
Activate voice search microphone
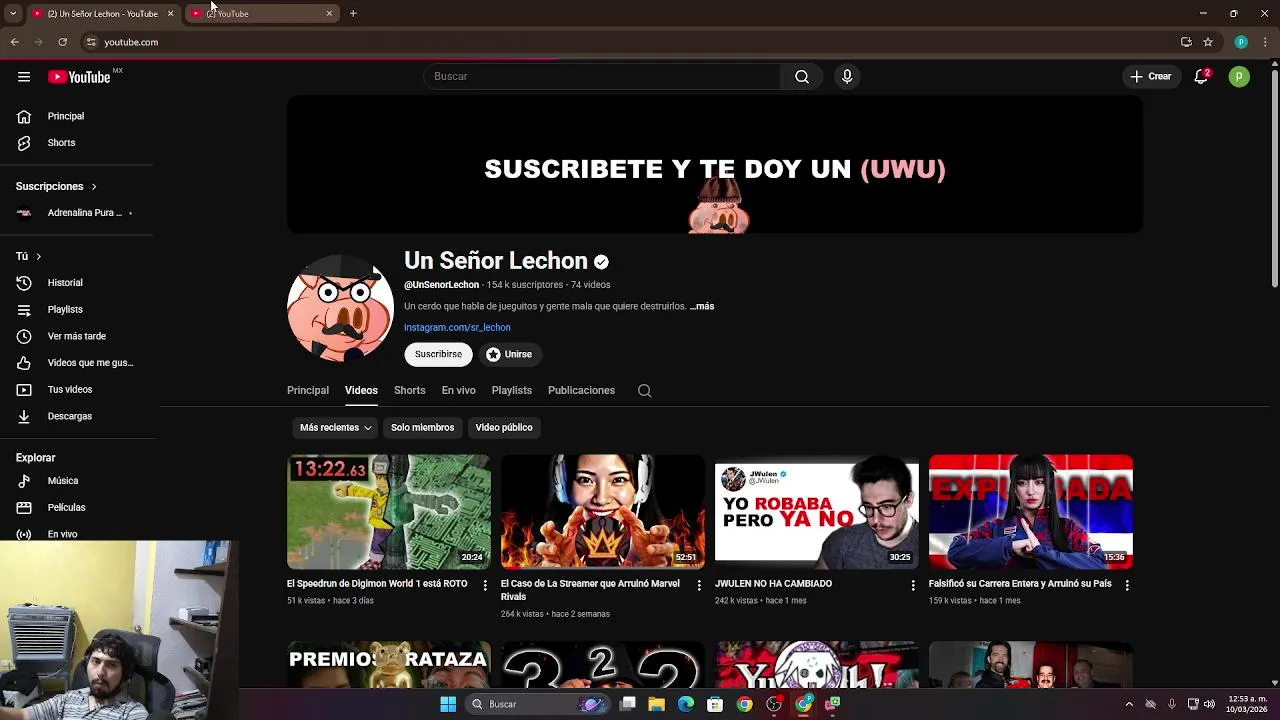(847, 77)
